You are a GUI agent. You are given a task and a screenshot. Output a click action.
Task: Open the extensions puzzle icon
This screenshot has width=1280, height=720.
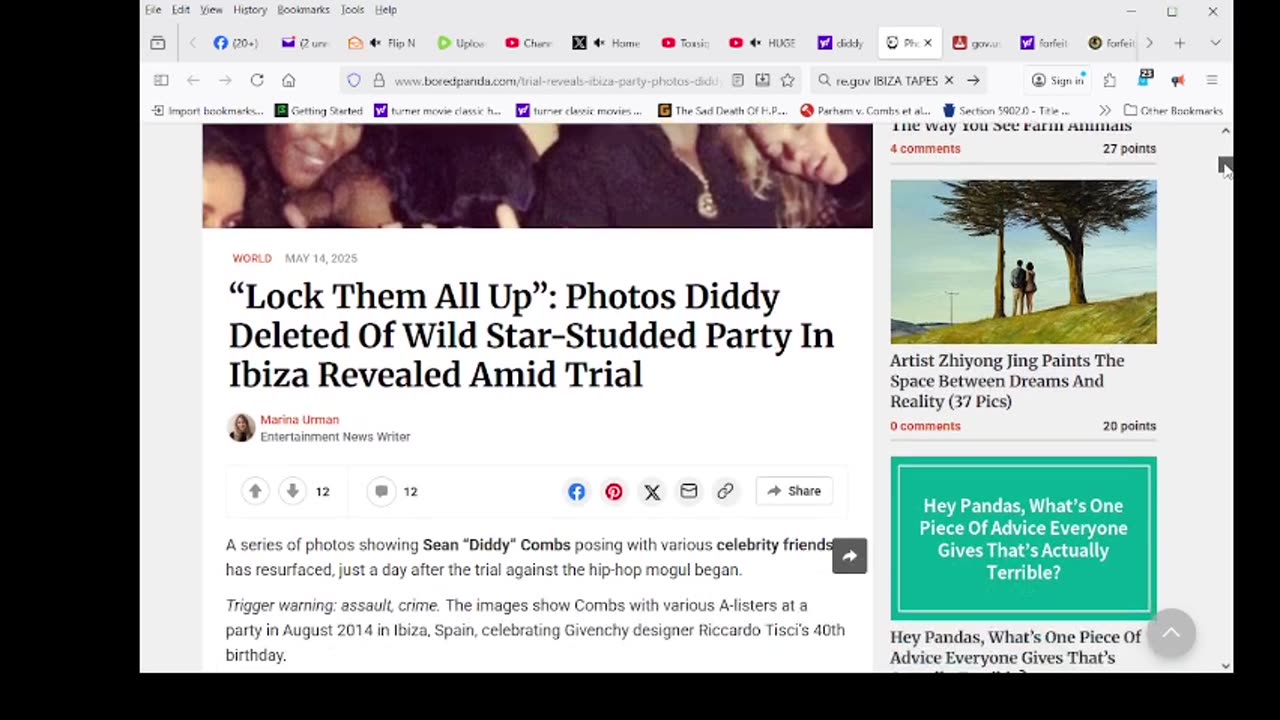[x=1109, y=80]
